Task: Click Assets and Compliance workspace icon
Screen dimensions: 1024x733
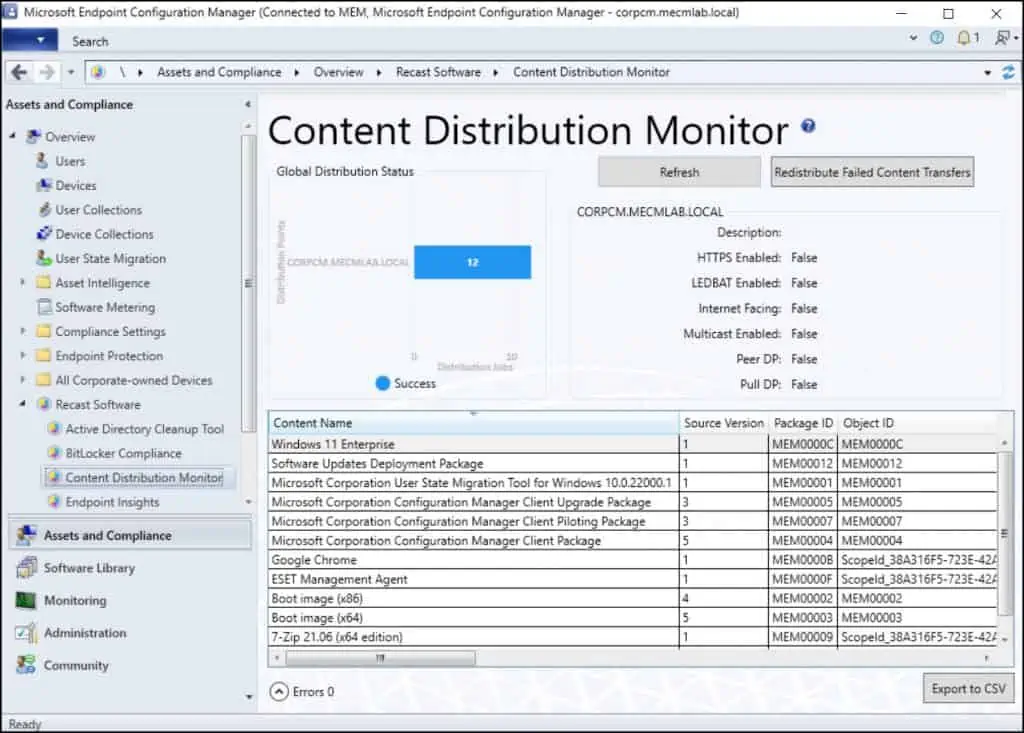Action: 26,535
